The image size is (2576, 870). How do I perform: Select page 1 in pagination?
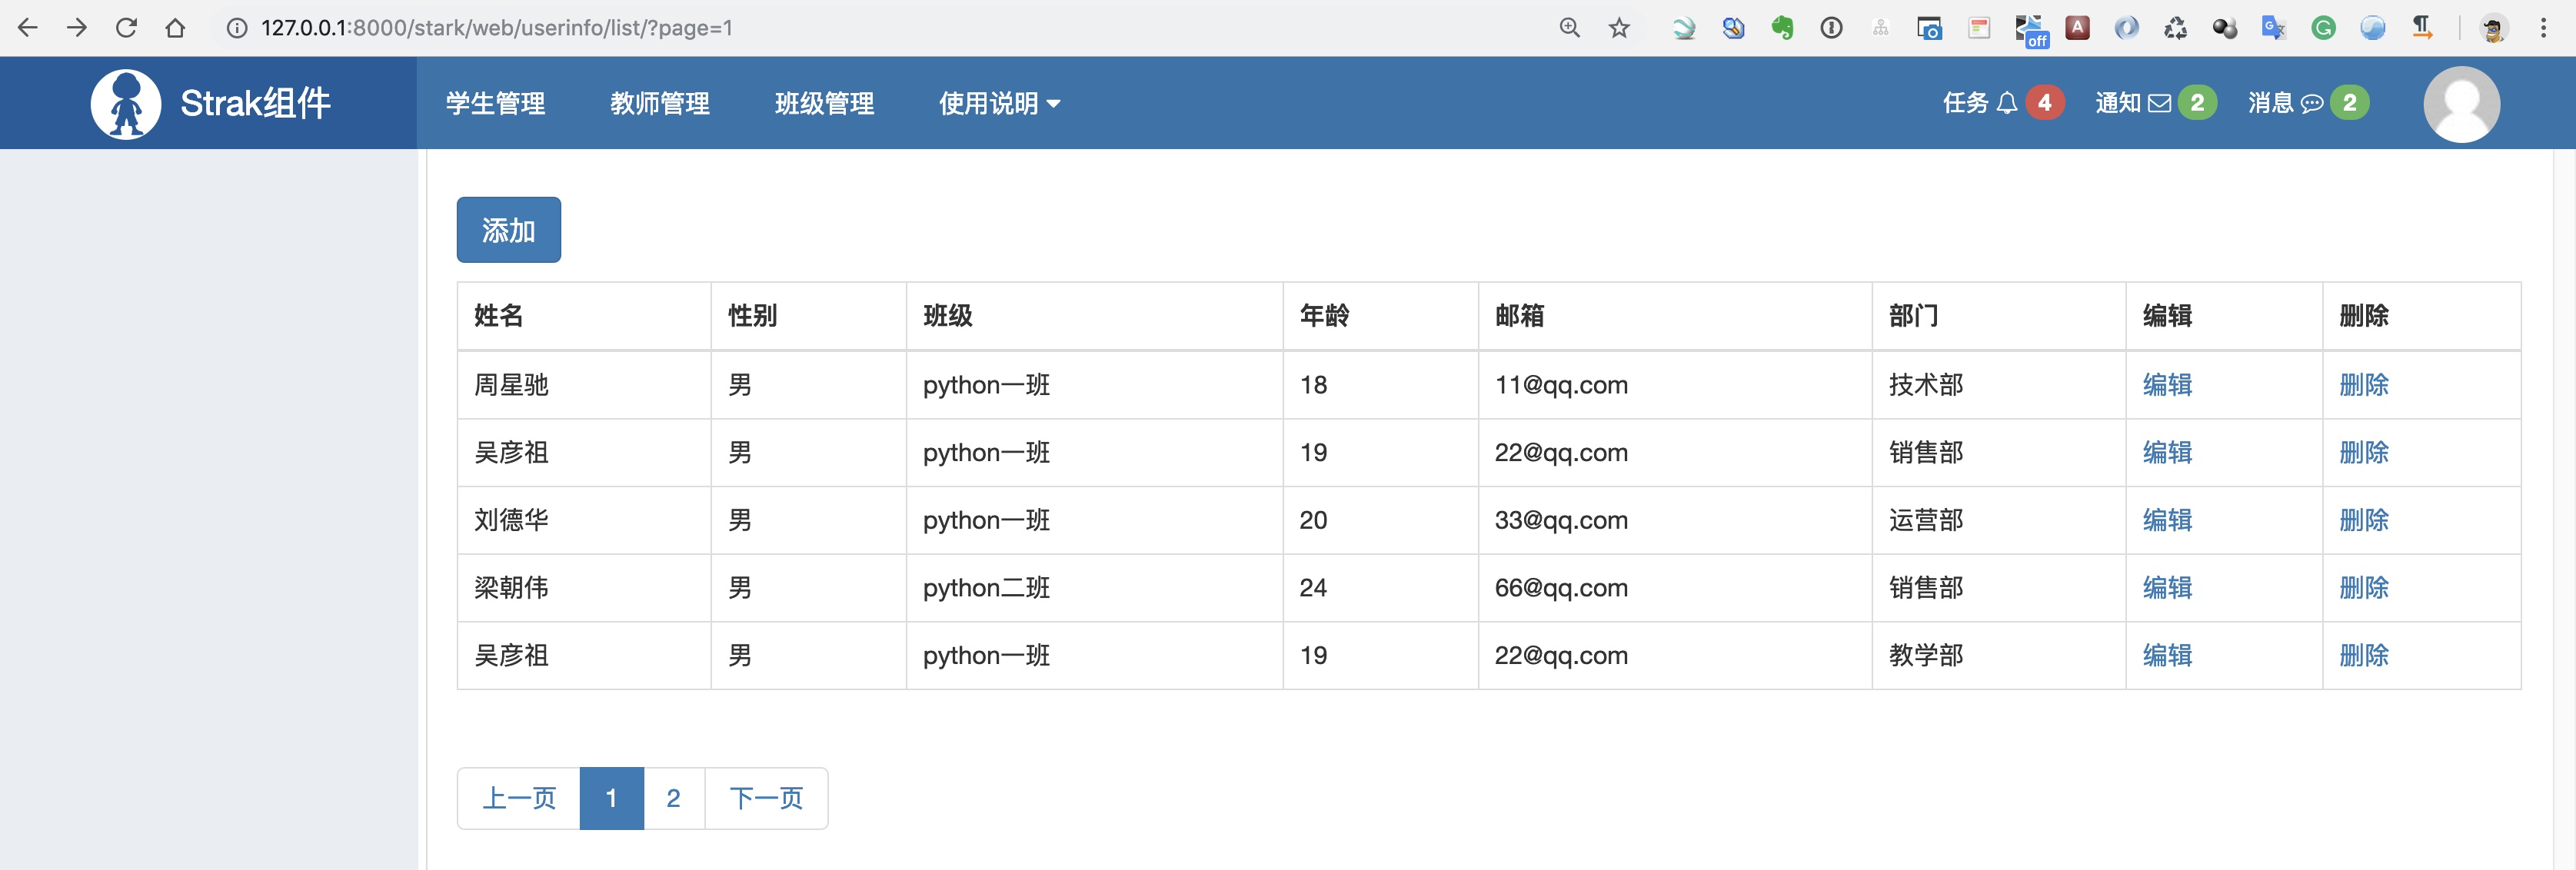coord(612,798)
